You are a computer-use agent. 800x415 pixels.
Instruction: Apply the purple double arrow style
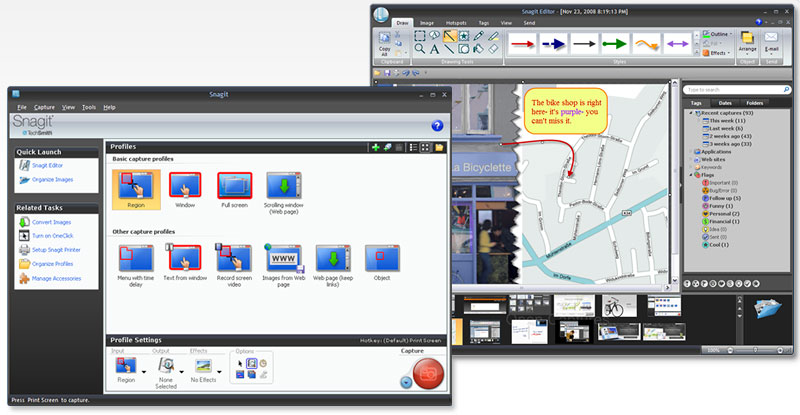pos(677,44)
